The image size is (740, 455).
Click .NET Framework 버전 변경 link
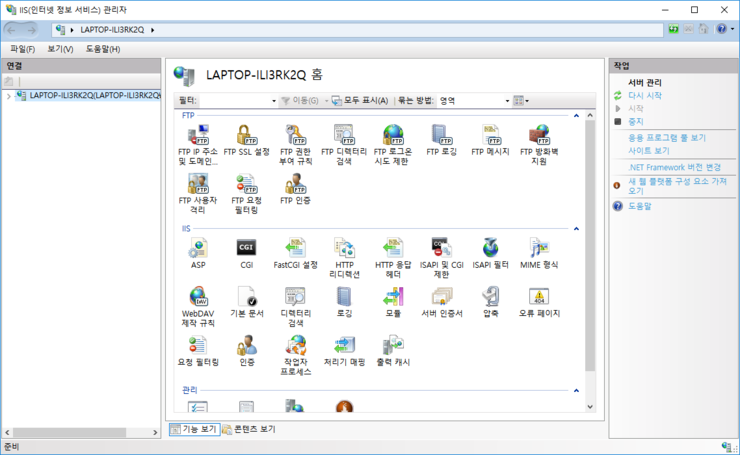click(x=674, y=168)
